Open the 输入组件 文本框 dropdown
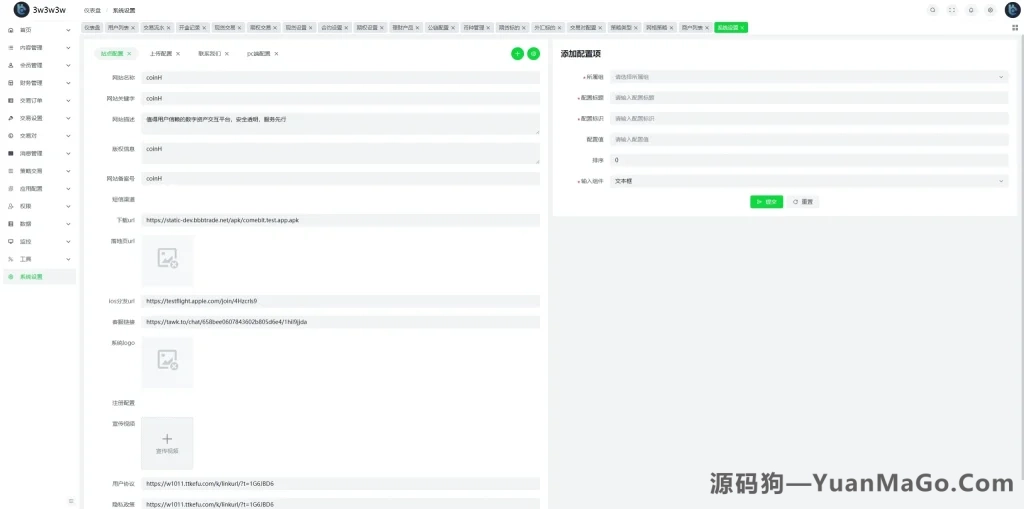Viewport: 1024px width, 509px height. pyautogui.click(x=809, y=181)
